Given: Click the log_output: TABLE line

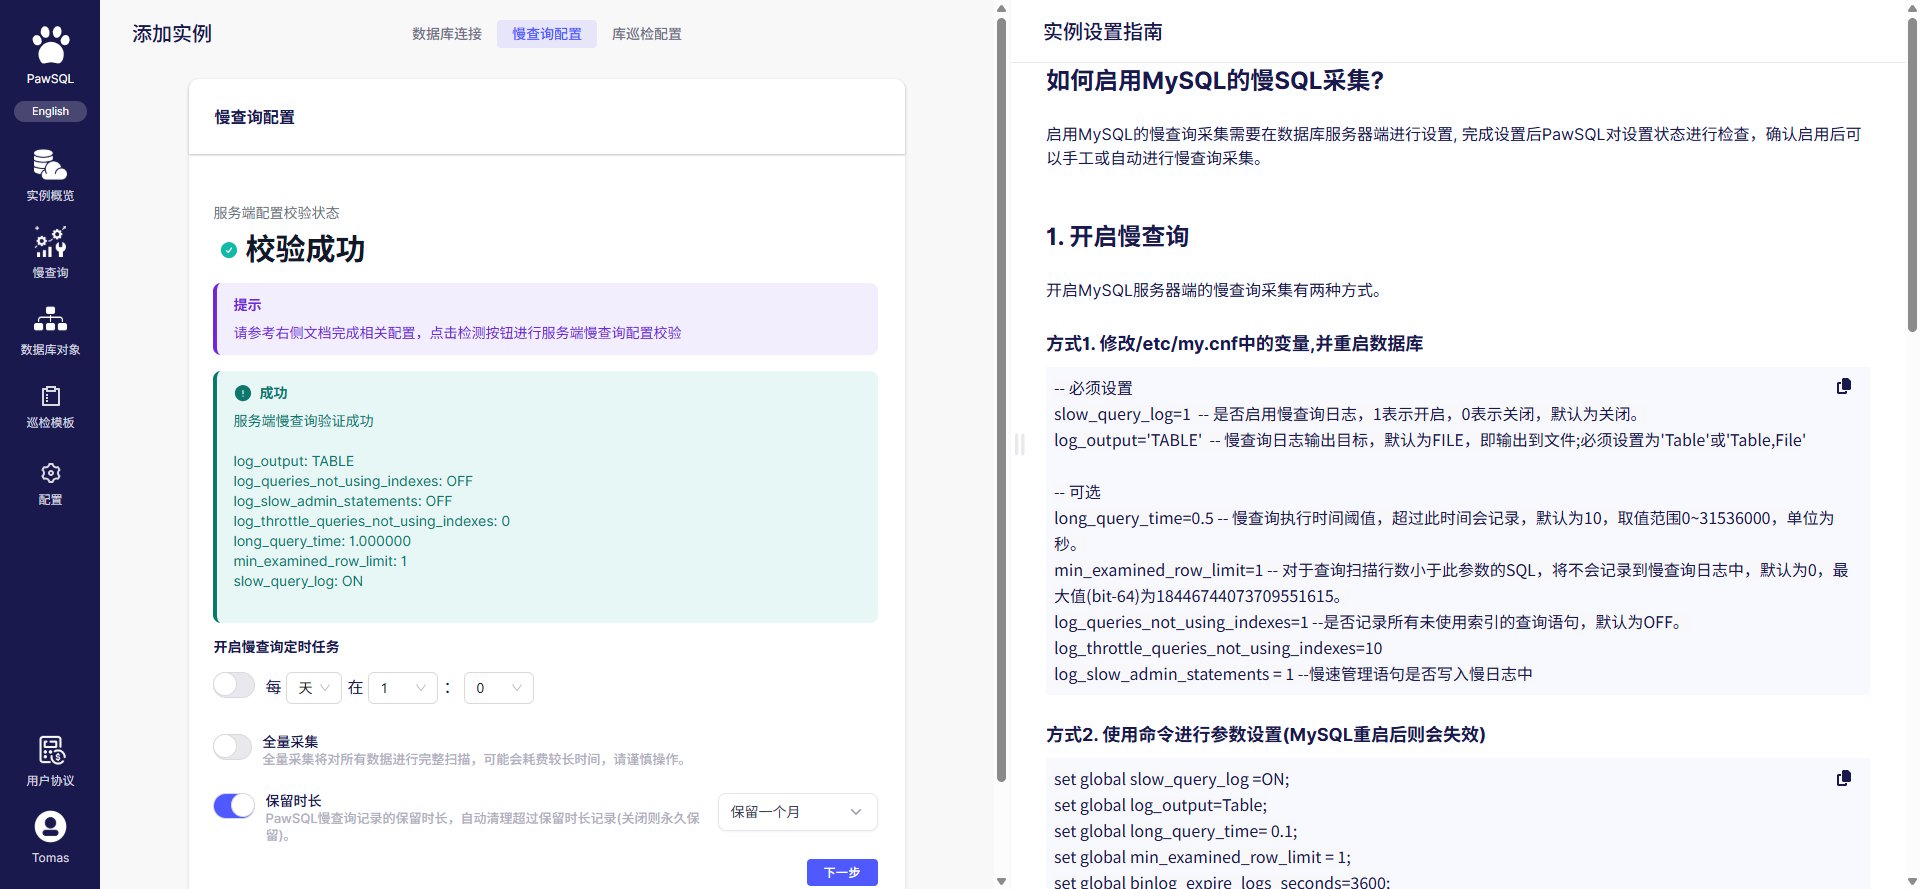Looking at the screenshot, I should (x=294, y=461).
